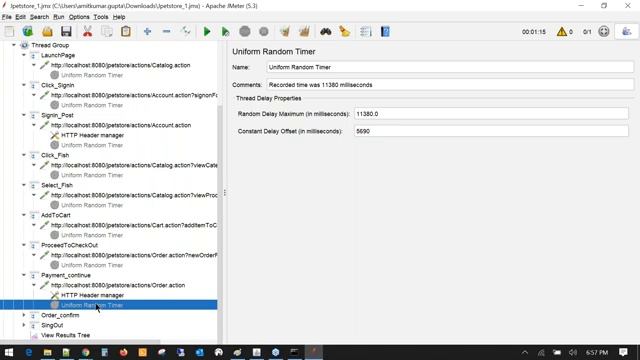The width and height of the screenshot is (640, 360).
Task: Start the test with green play icon
Action: [207, 31]
